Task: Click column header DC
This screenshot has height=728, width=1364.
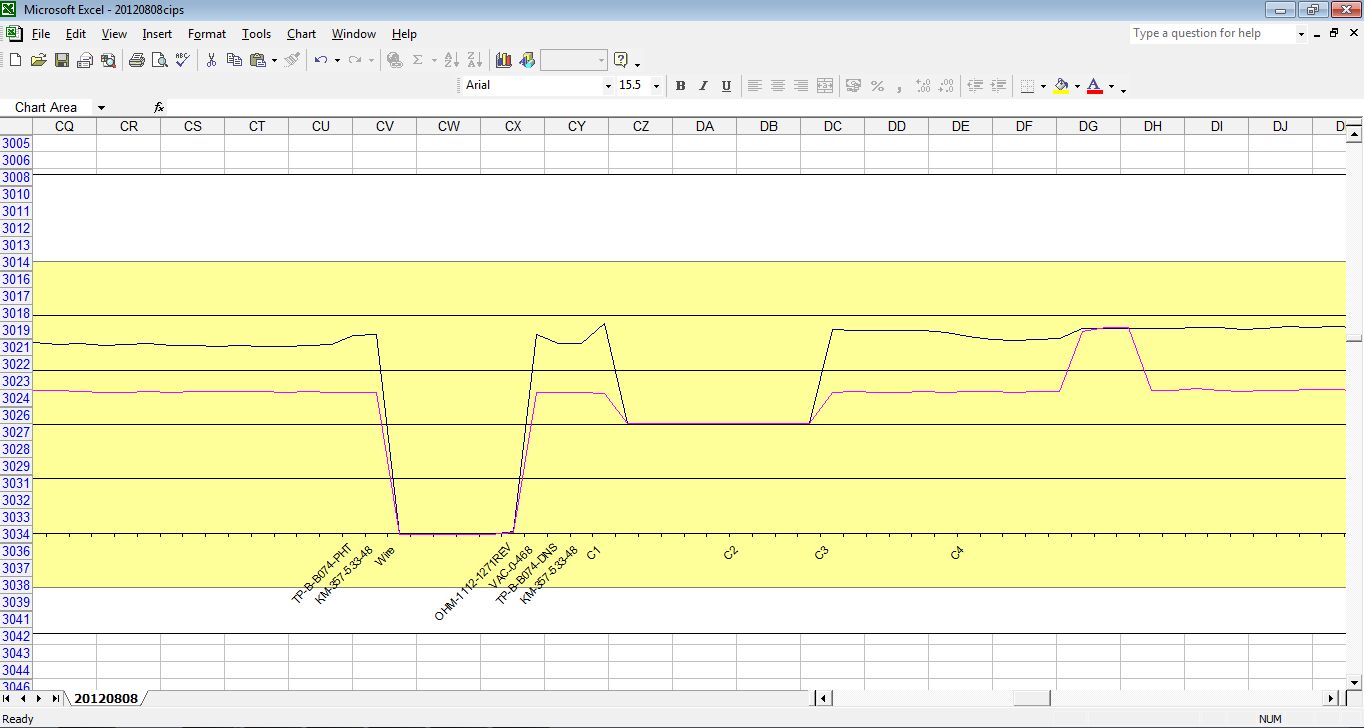Action: click(832, 126)
